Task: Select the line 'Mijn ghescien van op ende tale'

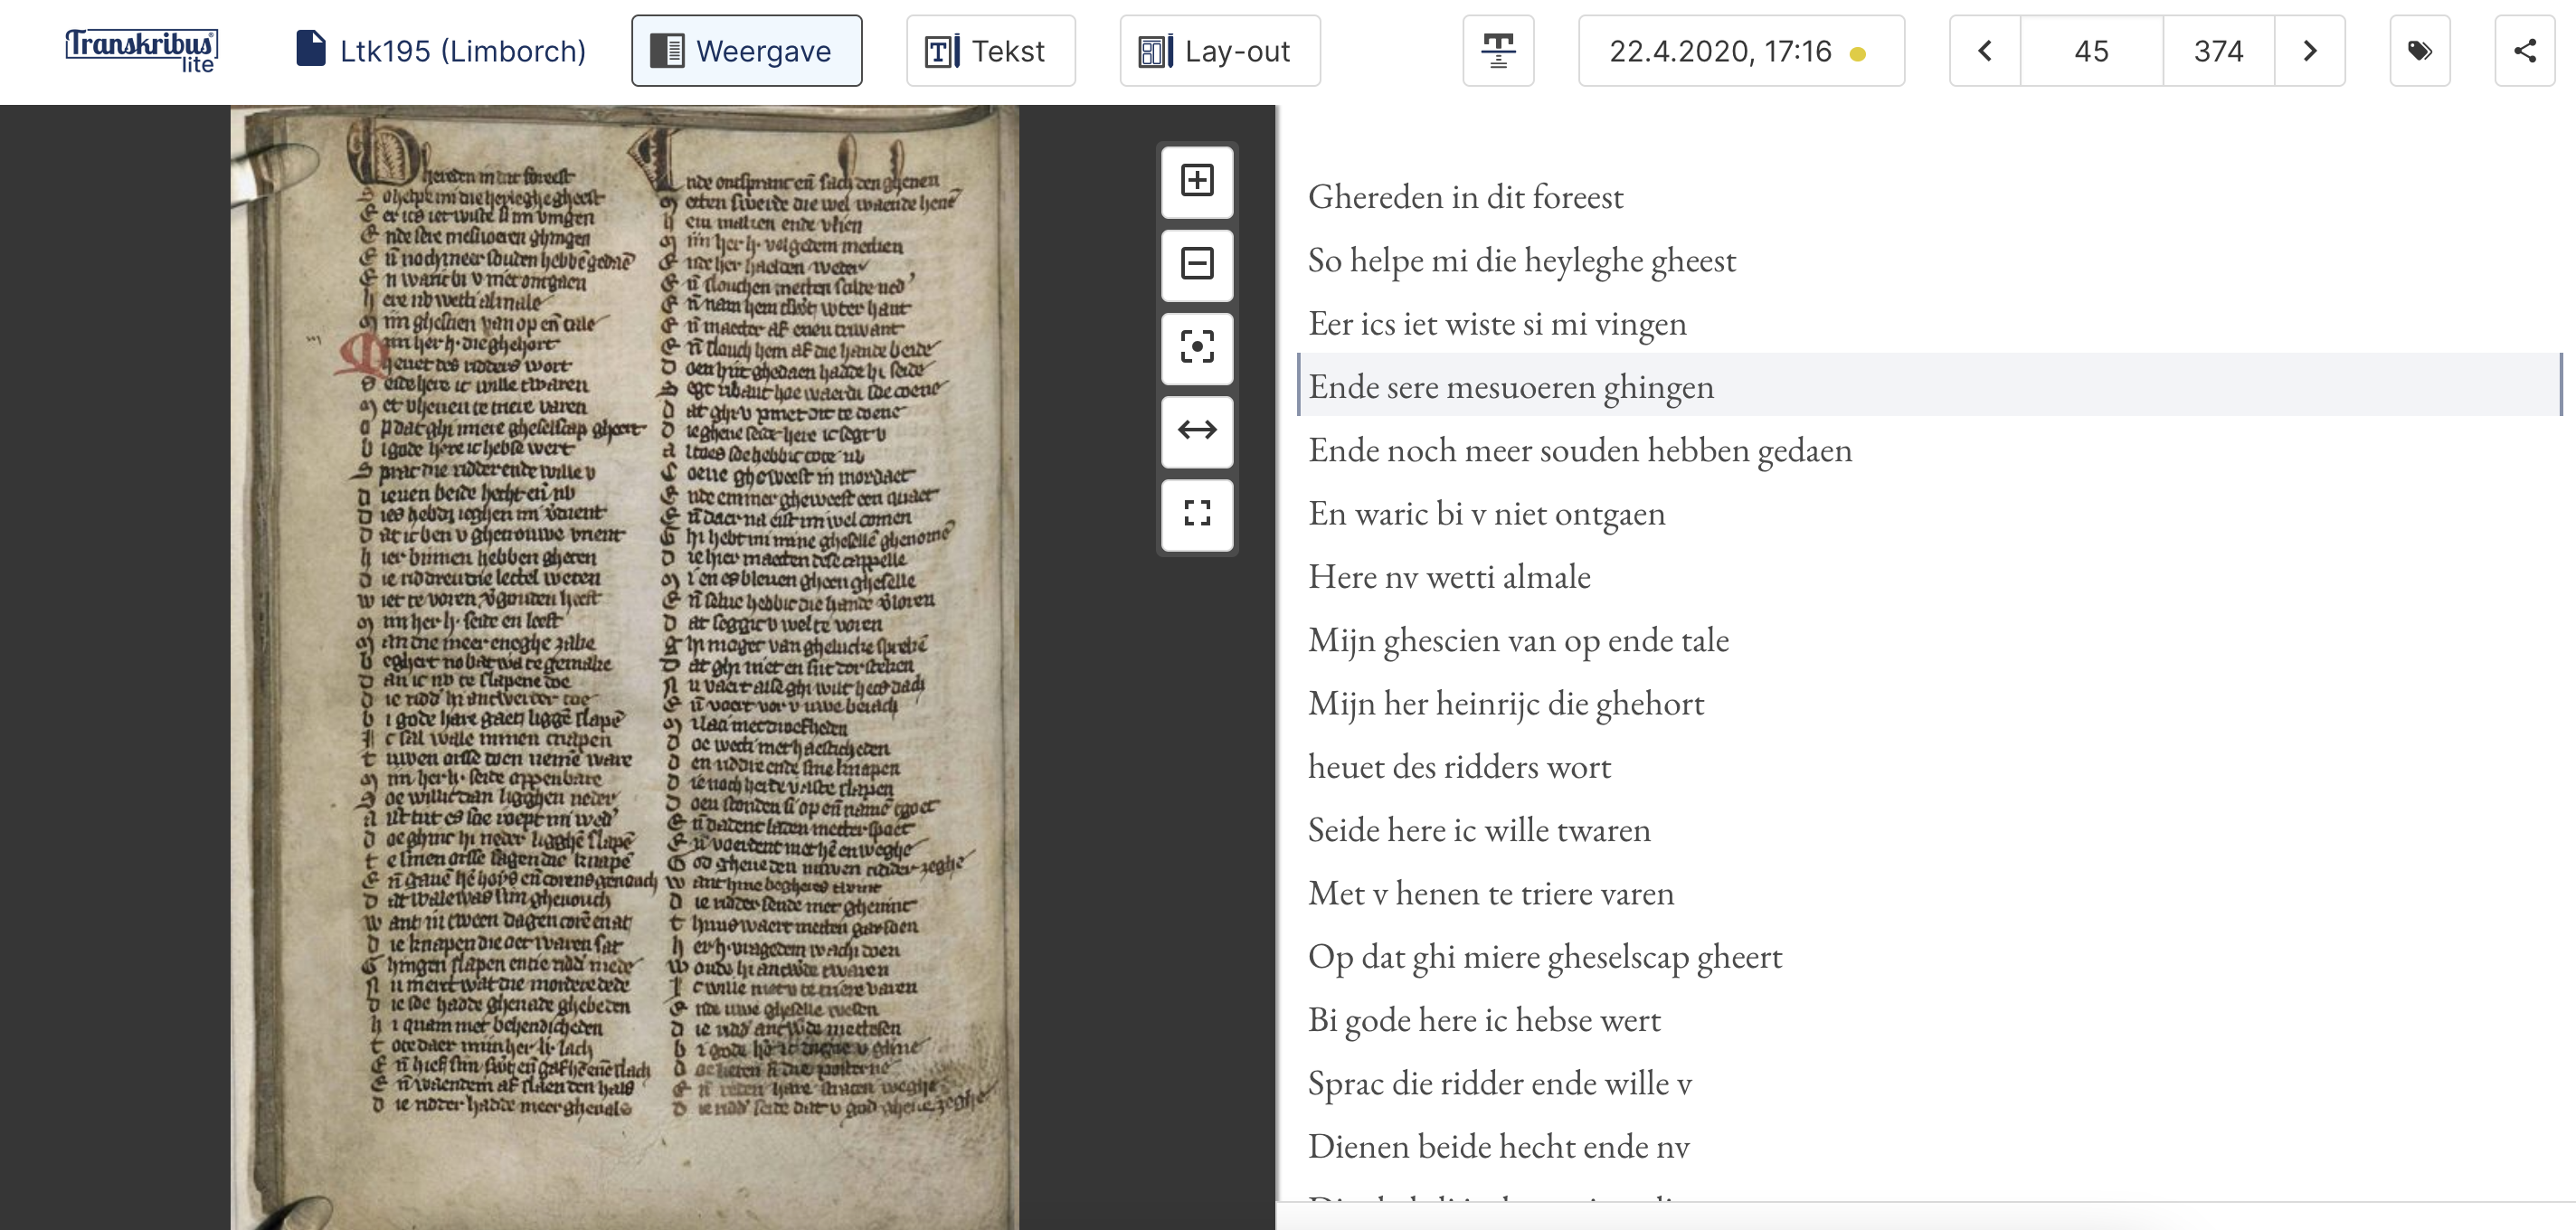Action: click(x=1518, y=640)
